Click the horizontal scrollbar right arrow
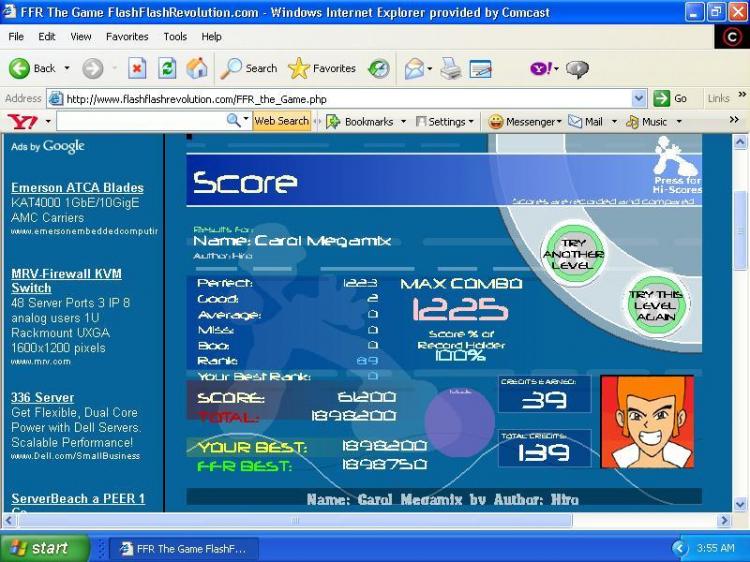 click(x=724, y=520)
